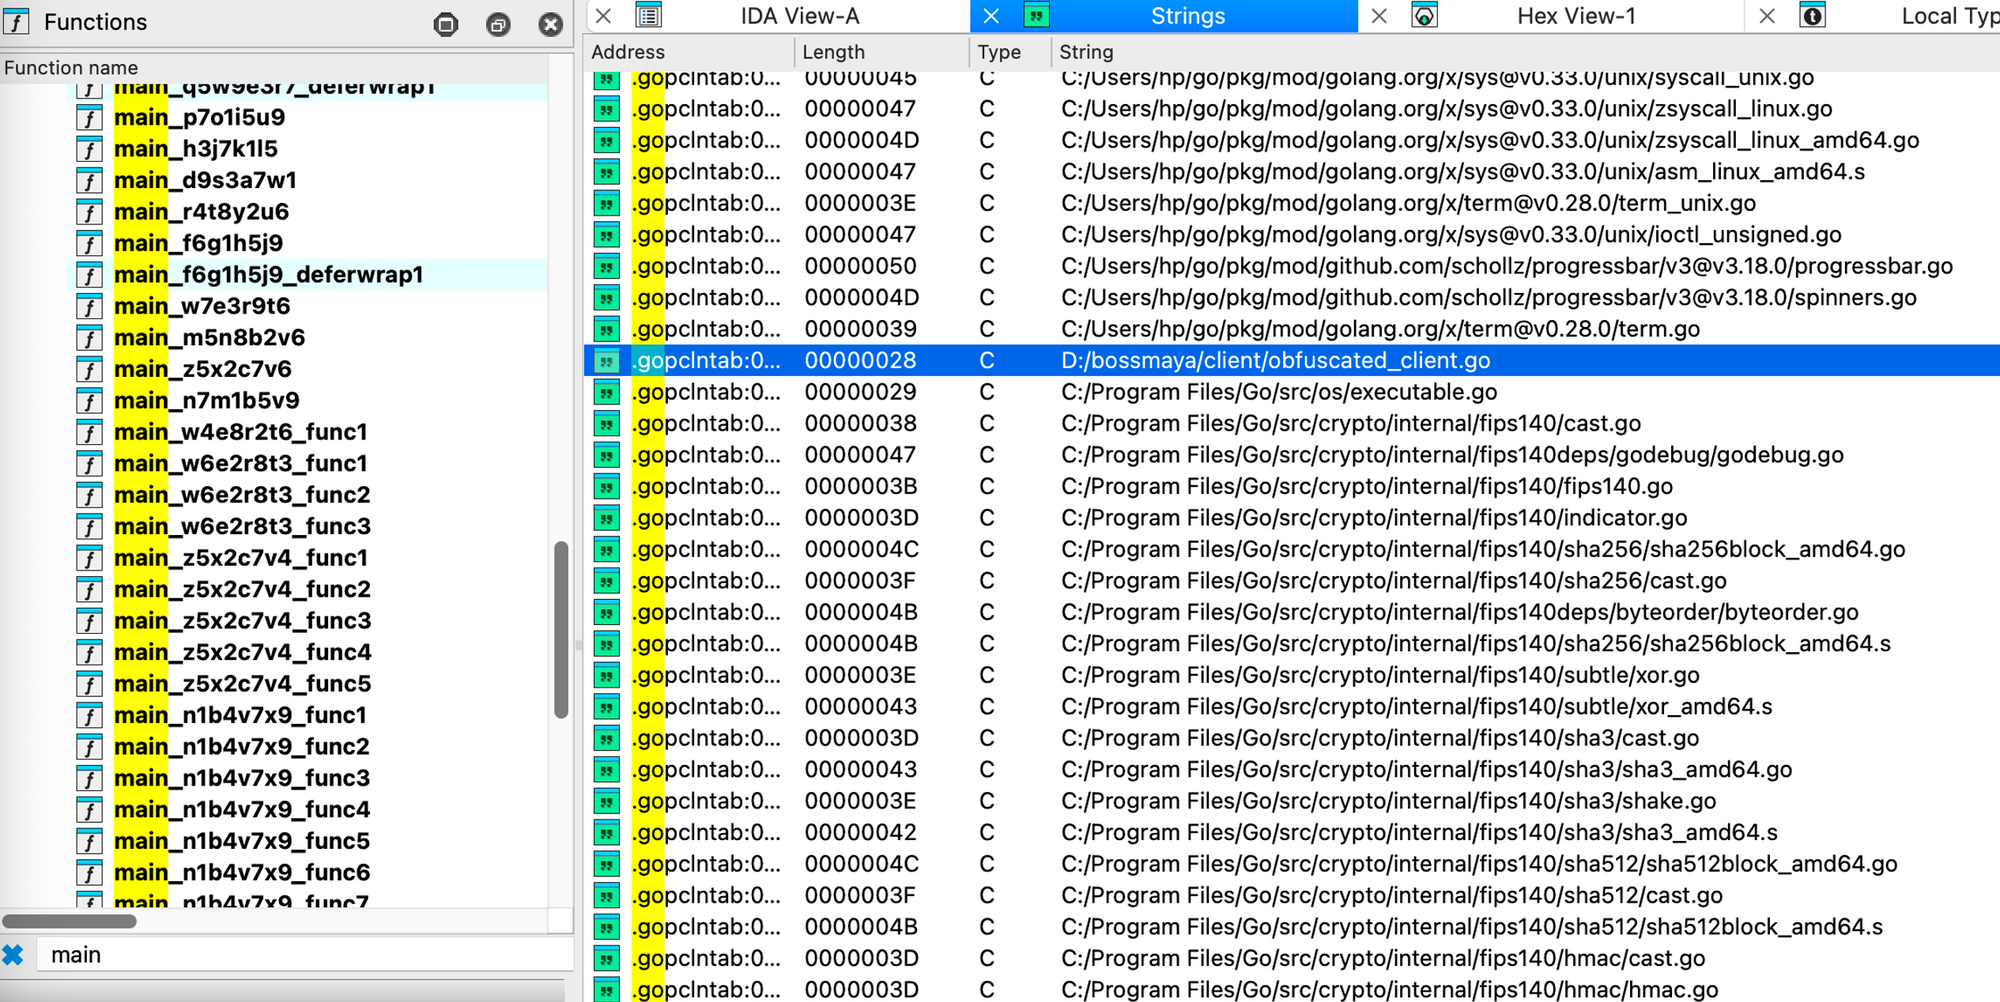Close the Hex View-1 tab

pyautogui.click(x=1379, y=16)
